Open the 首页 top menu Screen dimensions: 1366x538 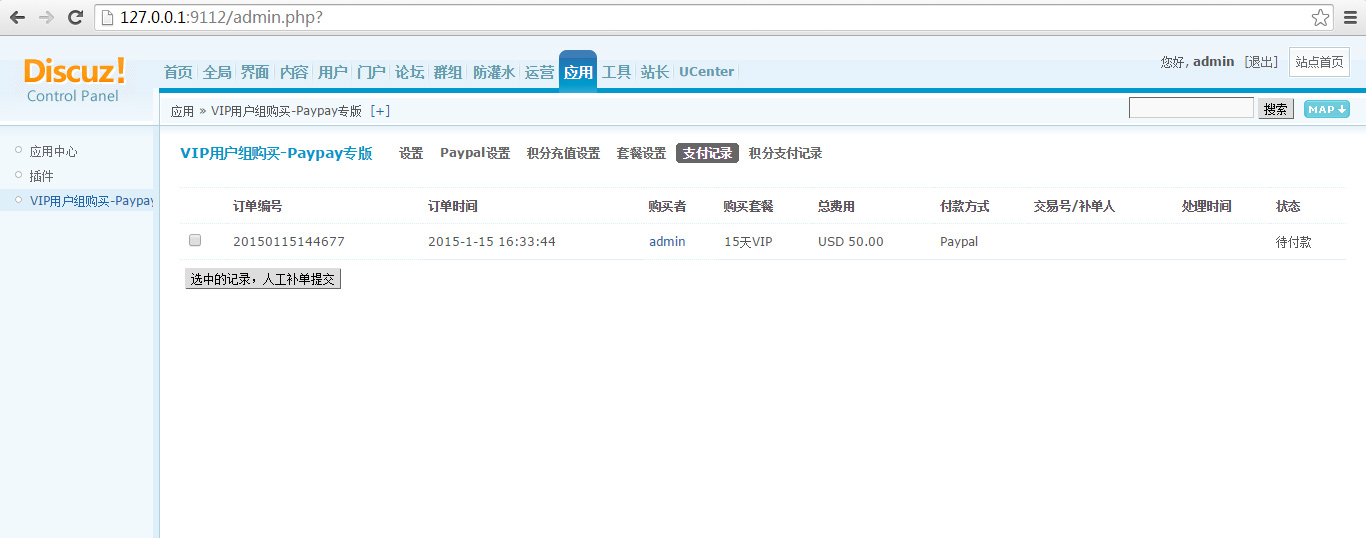pos(178,72)
